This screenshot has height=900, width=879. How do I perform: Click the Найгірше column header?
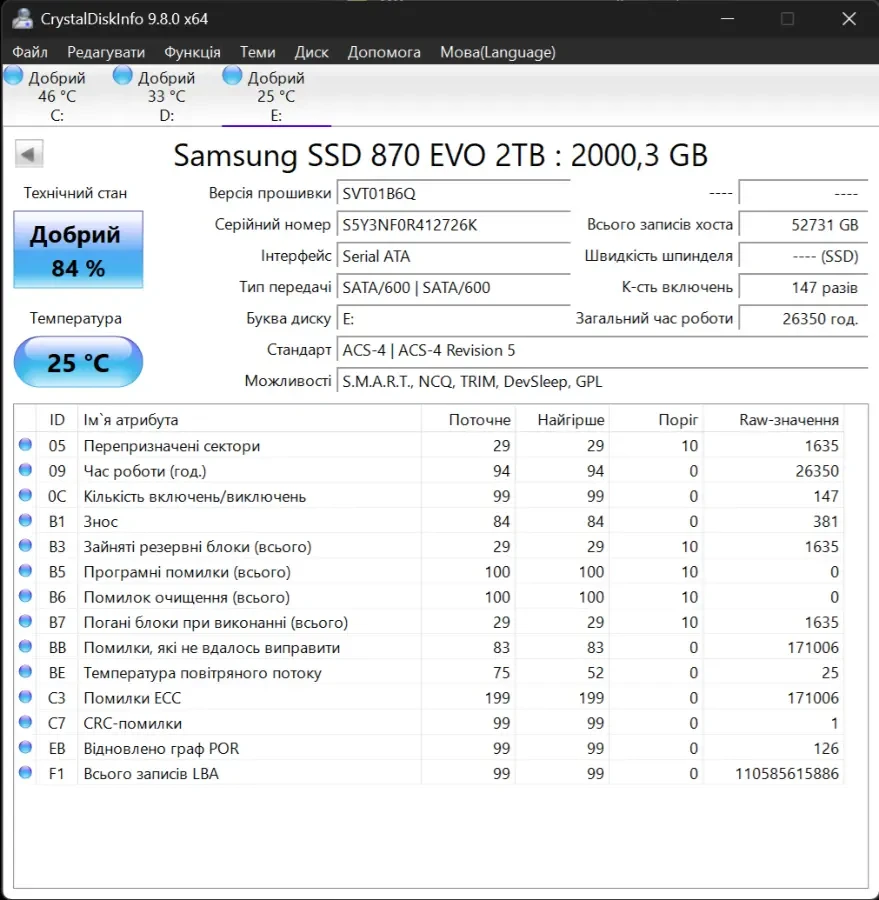(562, 420)
